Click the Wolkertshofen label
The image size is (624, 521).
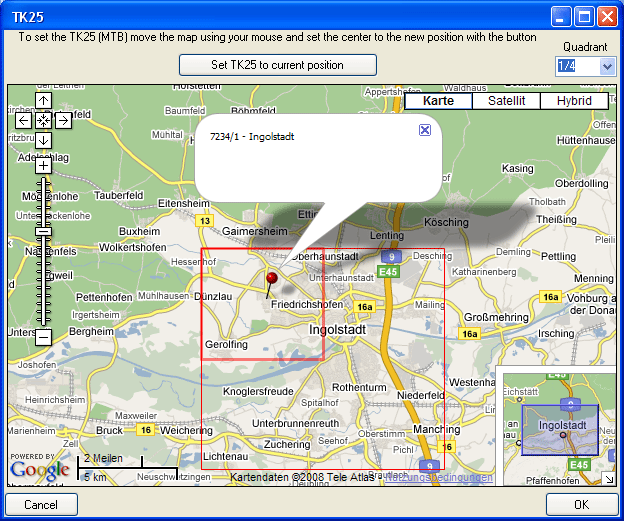[133, 247]
